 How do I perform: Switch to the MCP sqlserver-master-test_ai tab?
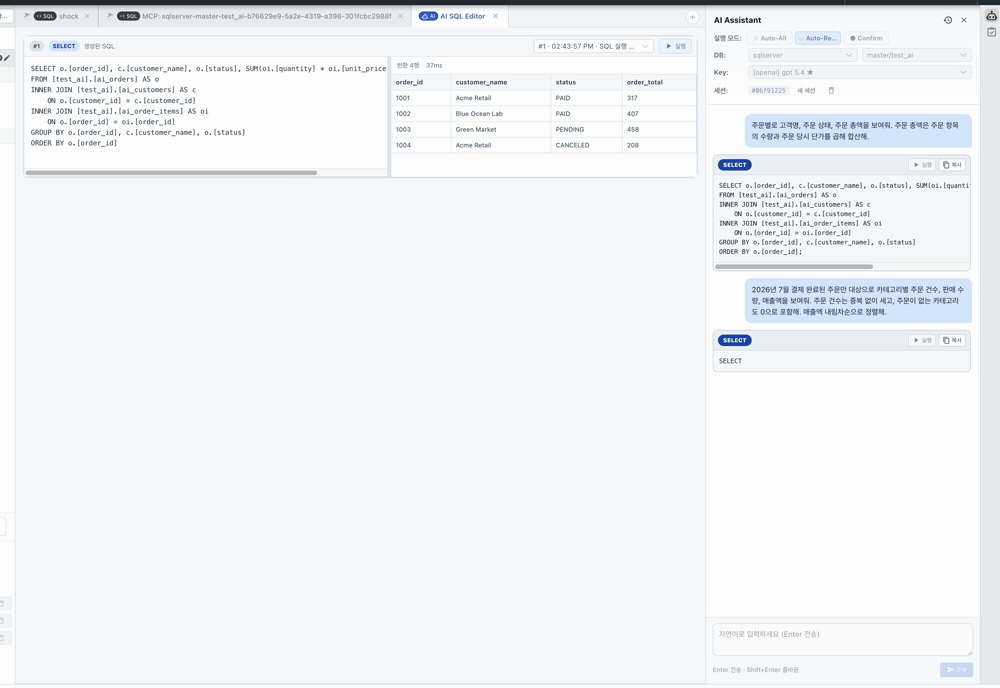255,16
